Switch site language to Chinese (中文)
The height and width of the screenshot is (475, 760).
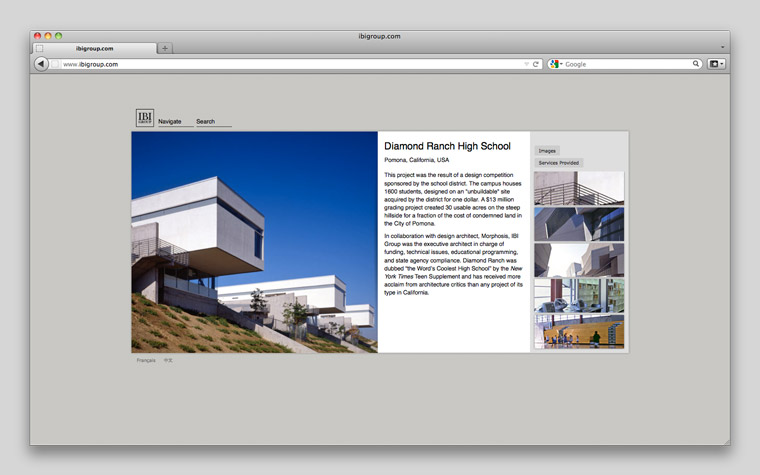(168, 360)
